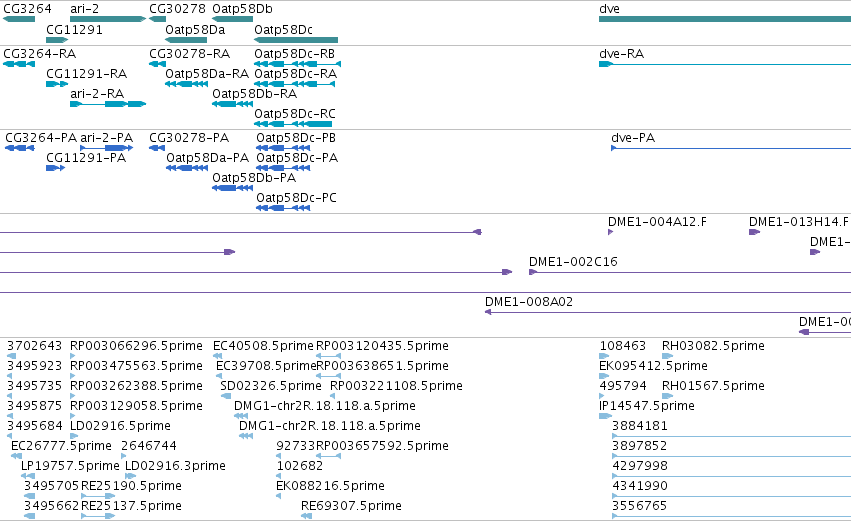Open EST RP003129058.5prime
Viewport: 851px width, 521px height.
[x=136, y=406]
